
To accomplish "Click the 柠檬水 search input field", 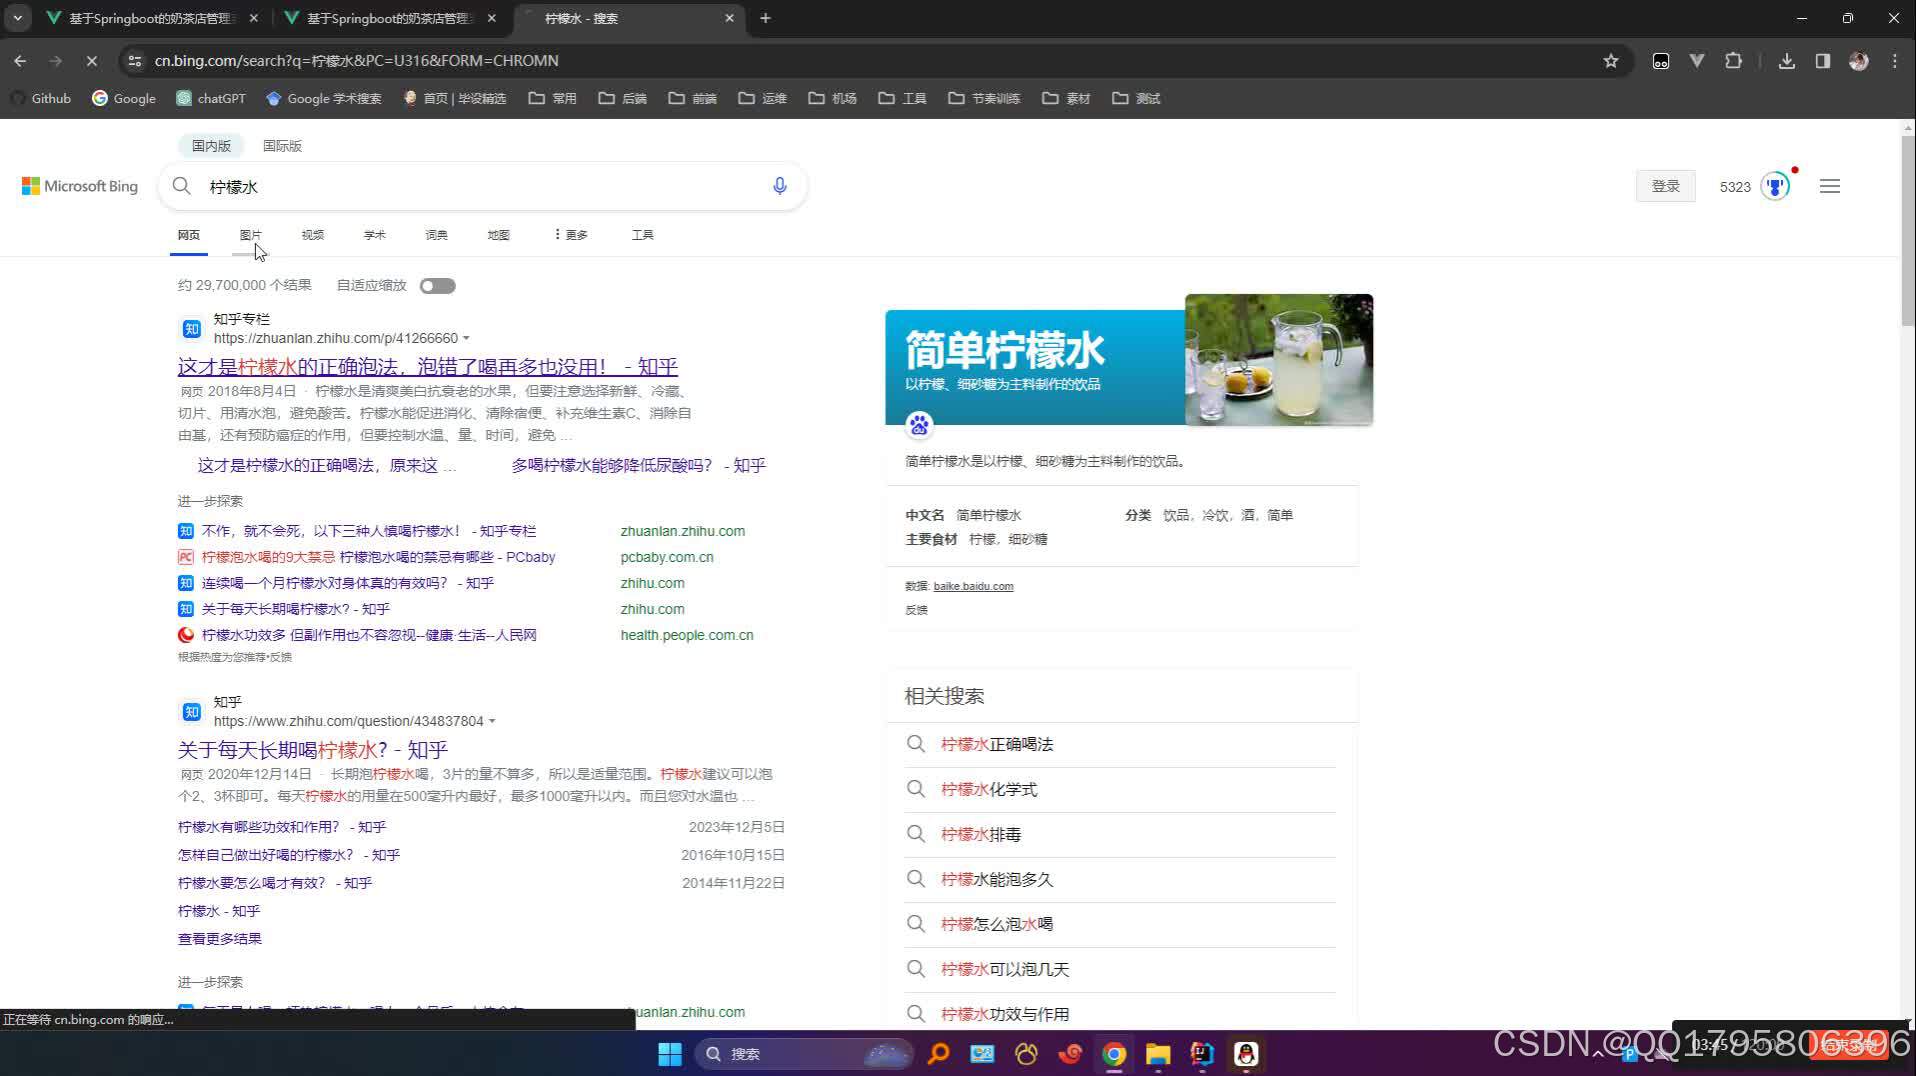I will point(400,186).
